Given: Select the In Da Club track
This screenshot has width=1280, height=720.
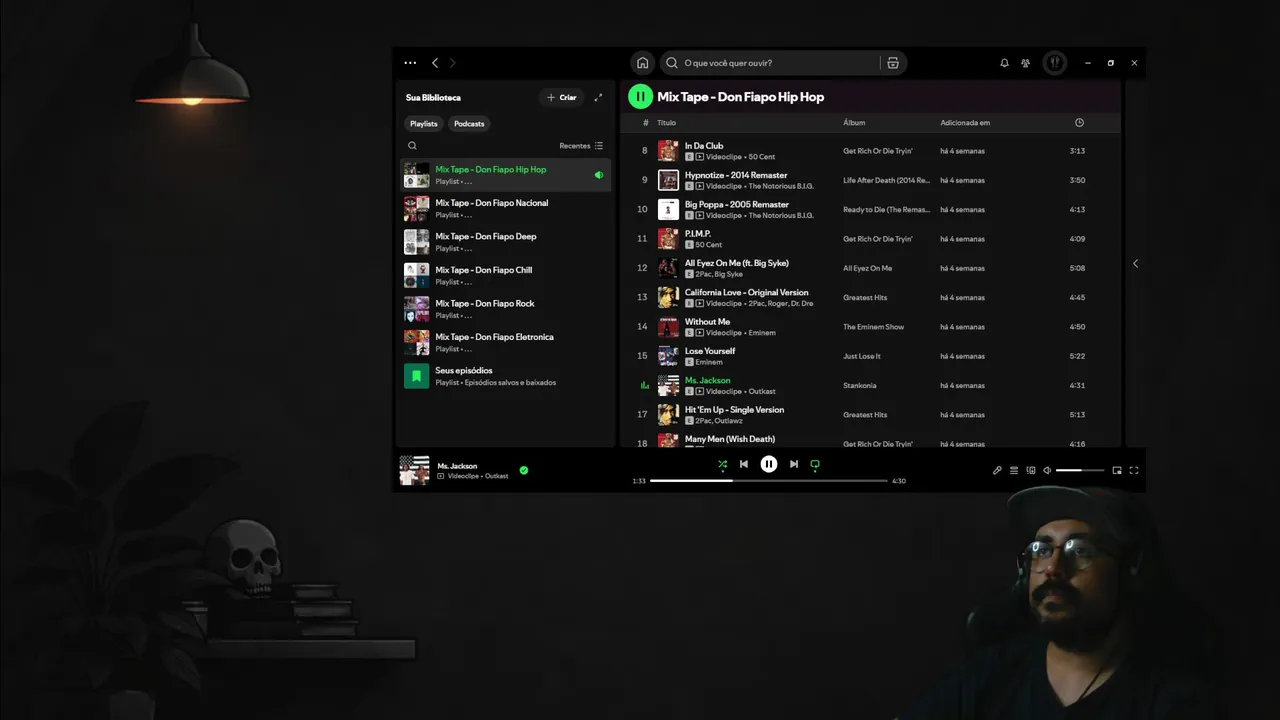Looking at the screenshot, I should (x=870, y=151).
